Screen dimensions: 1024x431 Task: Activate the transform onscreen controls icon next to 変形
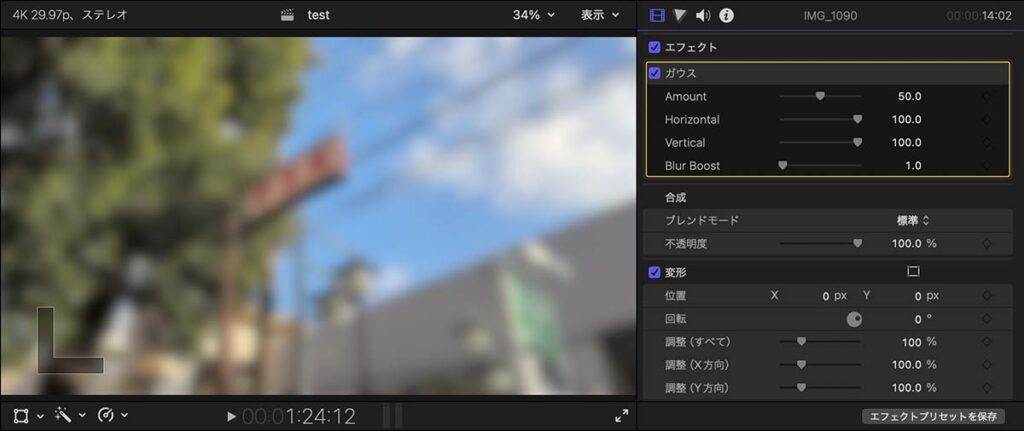pos(912,272)
